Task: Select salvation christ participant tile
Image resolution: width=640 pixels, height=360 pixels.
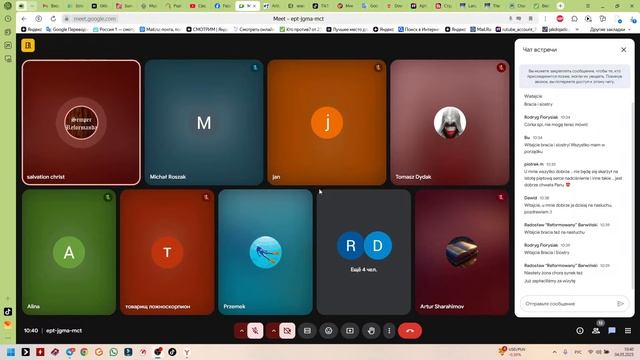Action: click(81, 122)
